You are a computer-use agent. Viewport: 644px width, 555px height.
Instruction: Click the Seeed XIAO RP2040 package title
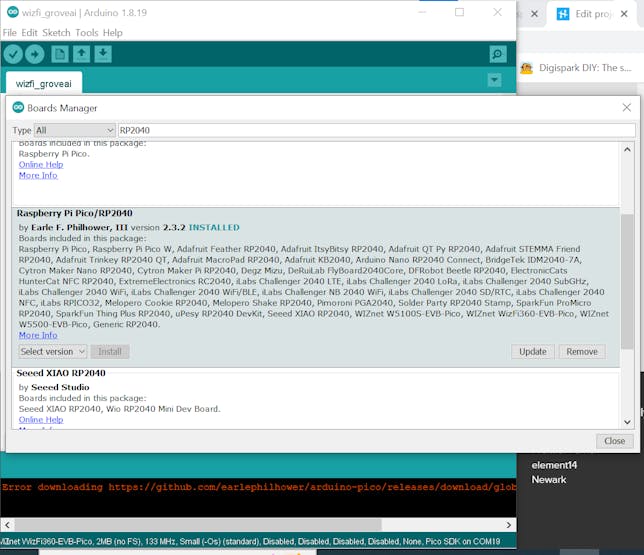point(61,373)
